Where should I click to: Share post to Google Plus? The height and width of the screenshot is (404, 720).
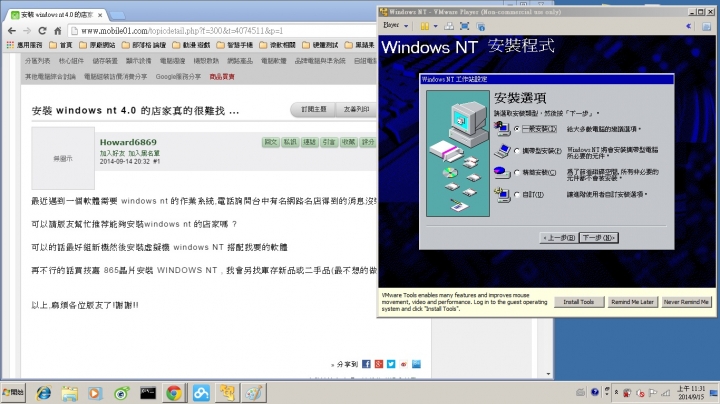378,364
